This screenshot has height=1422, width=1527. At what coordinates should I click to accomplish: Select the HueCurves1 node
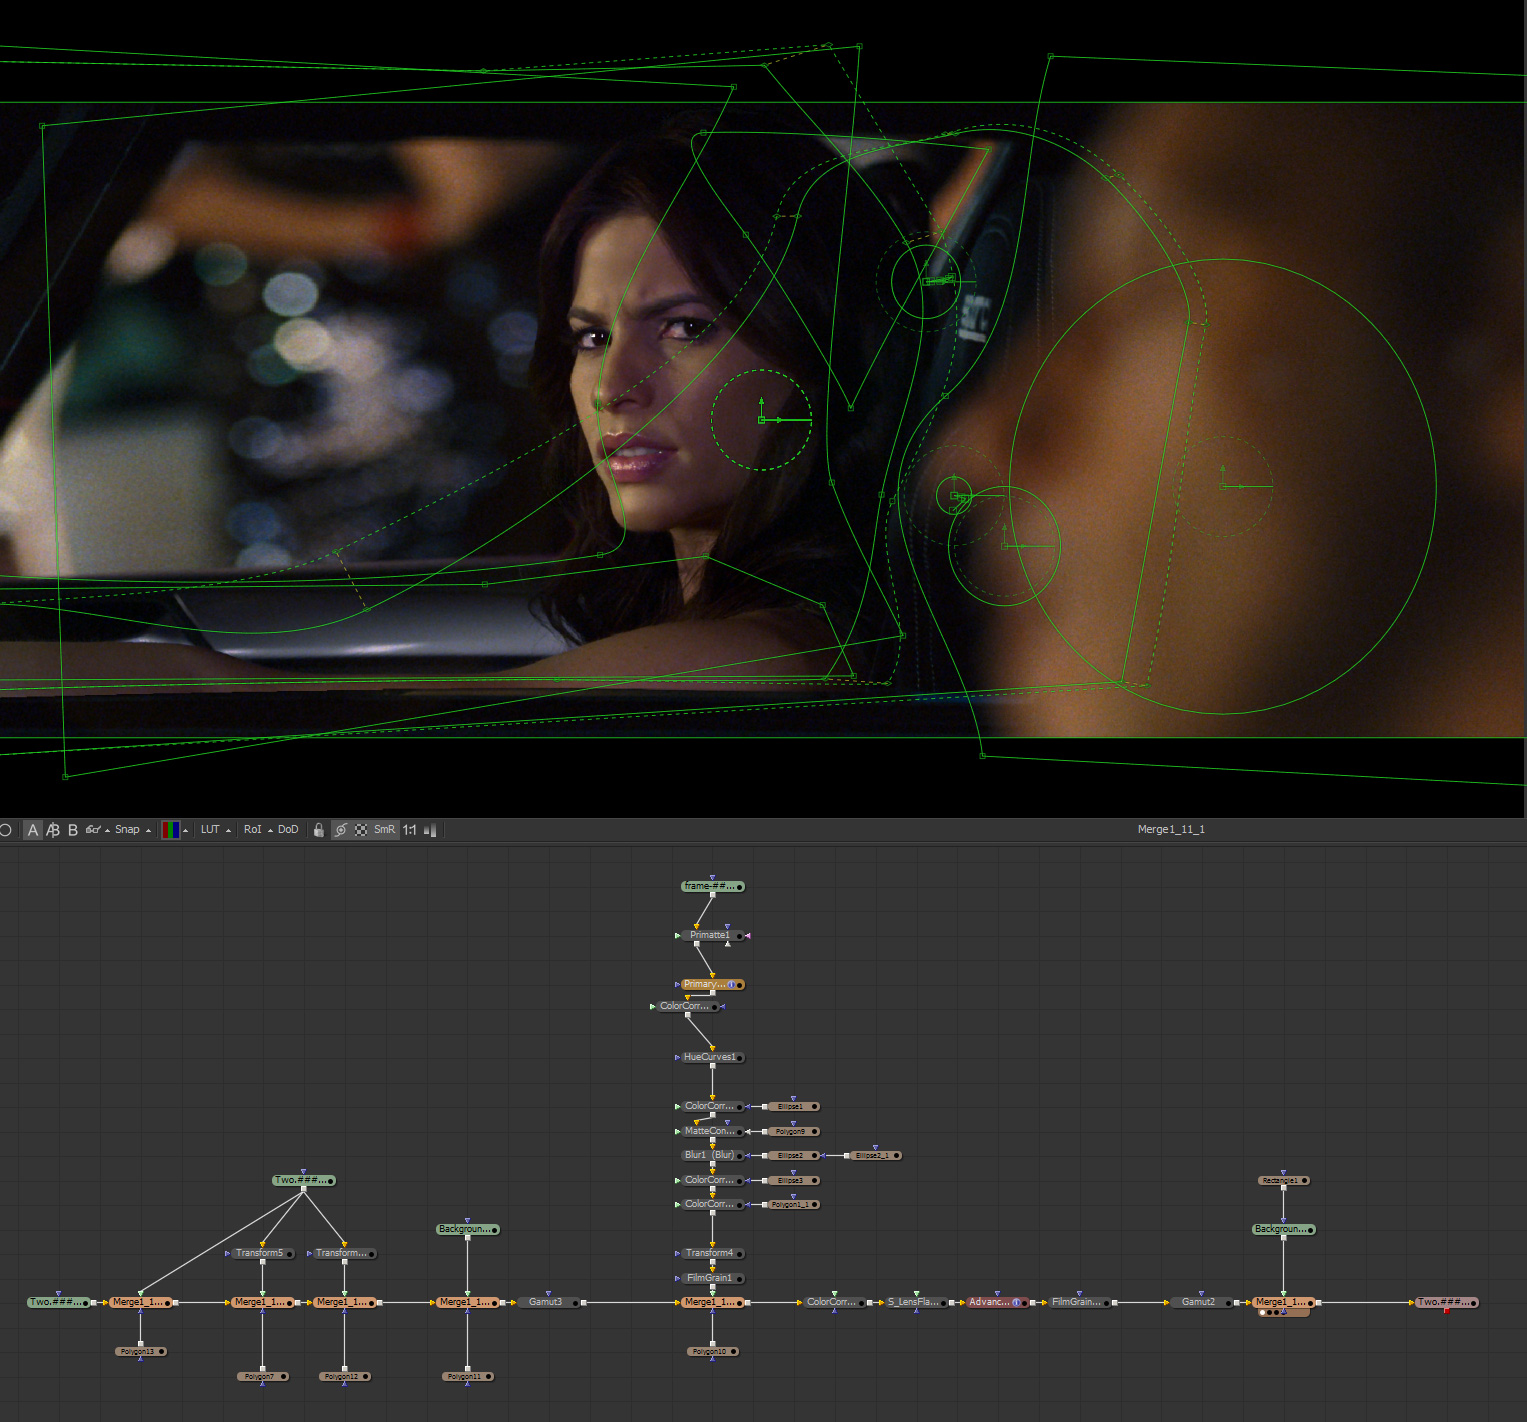[712, 1057]
